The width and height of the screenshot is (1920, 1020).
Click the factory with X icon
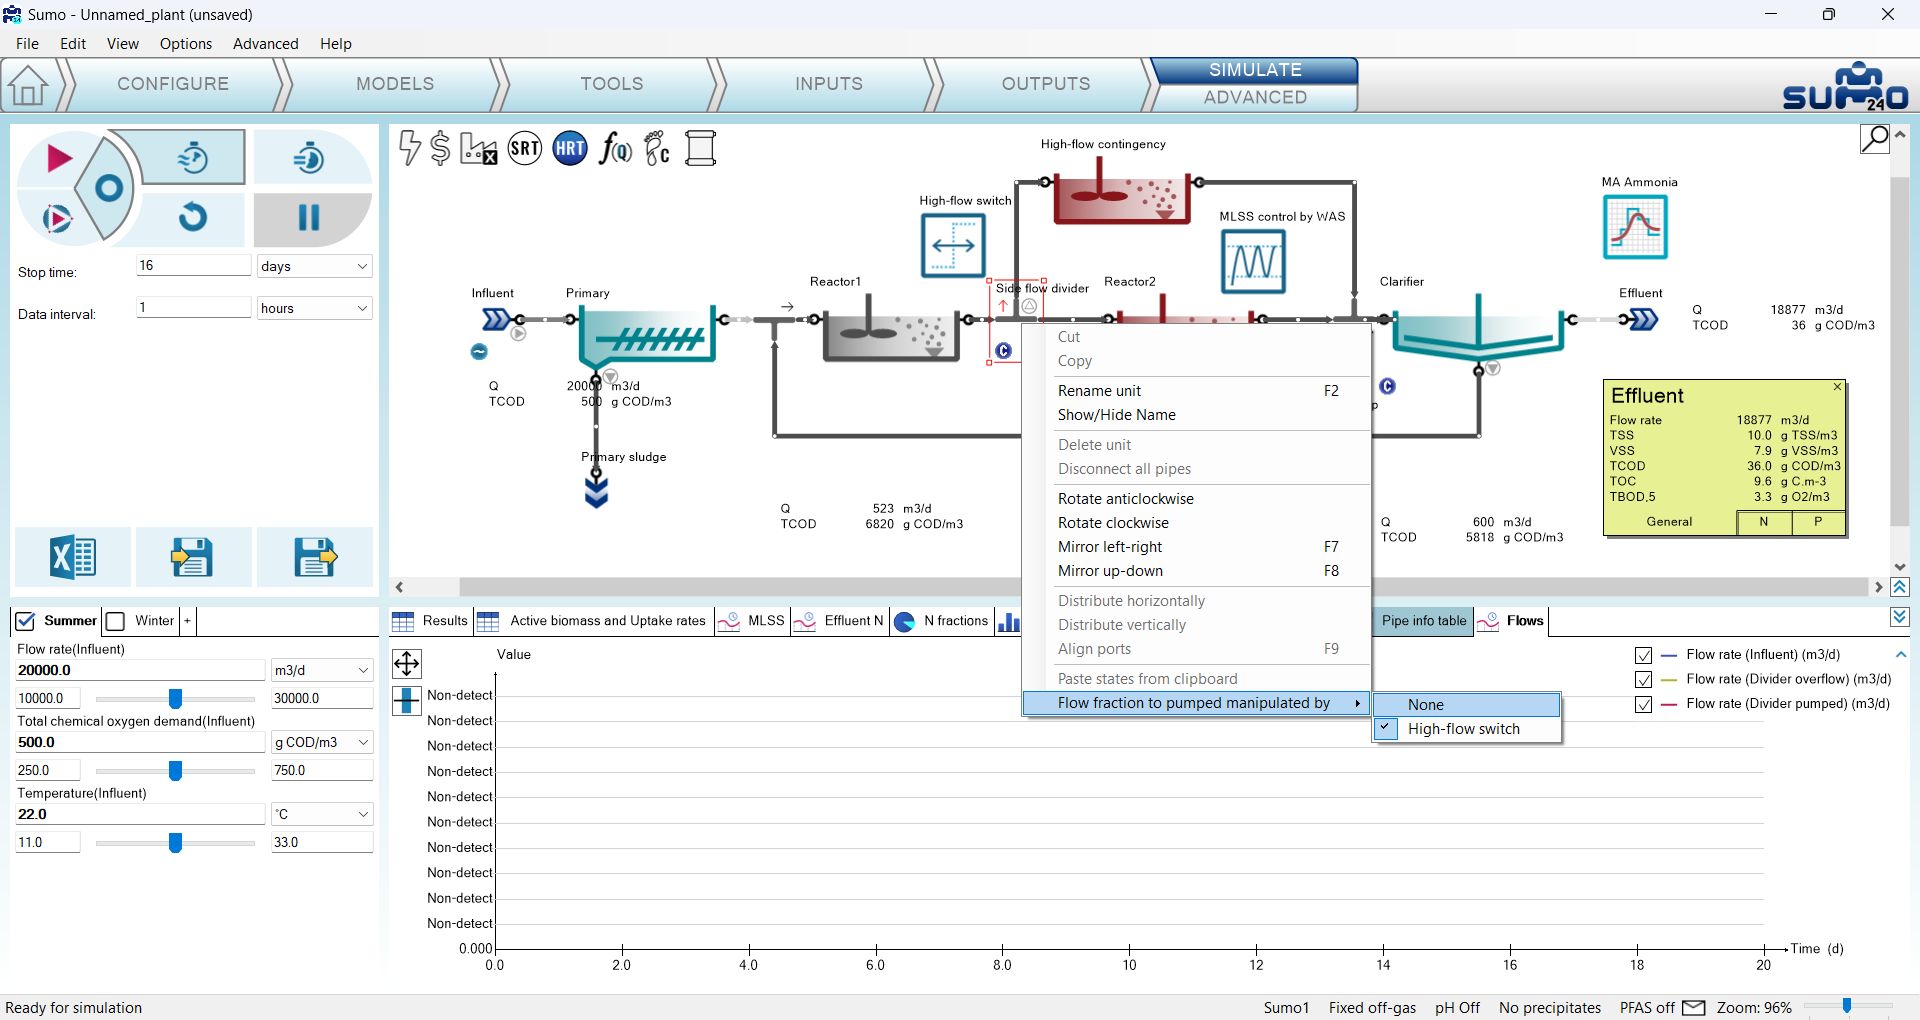478,149
